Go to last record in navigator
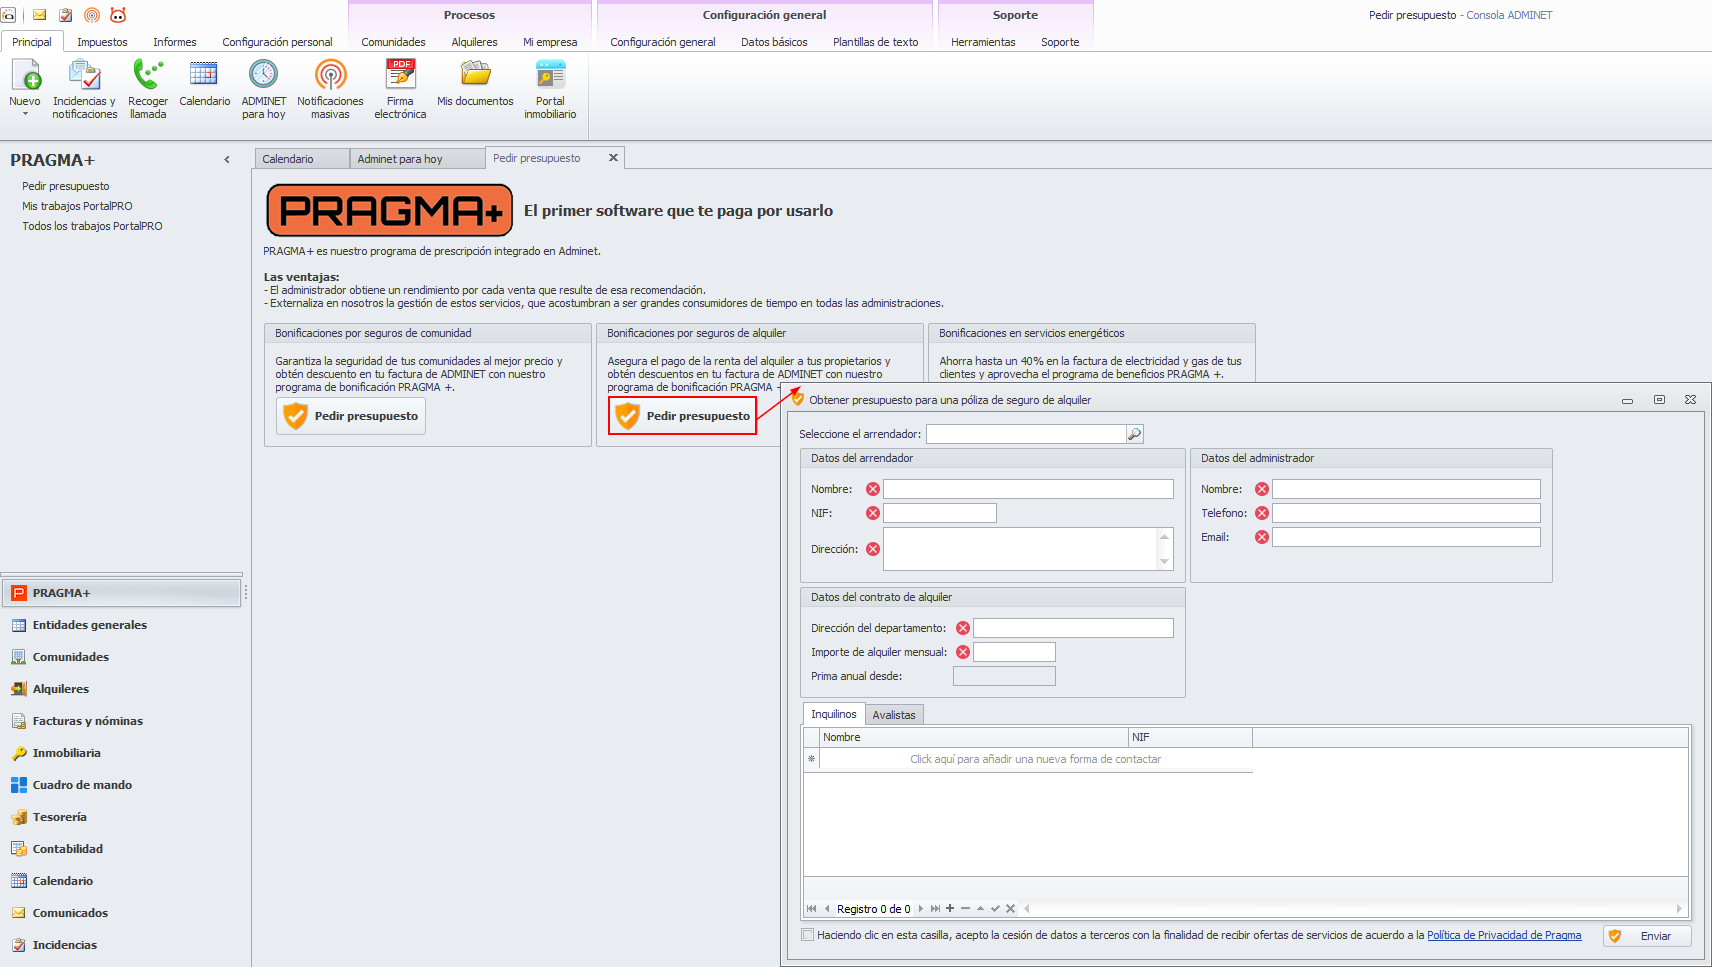The image size is (1712, 967). 935,909
